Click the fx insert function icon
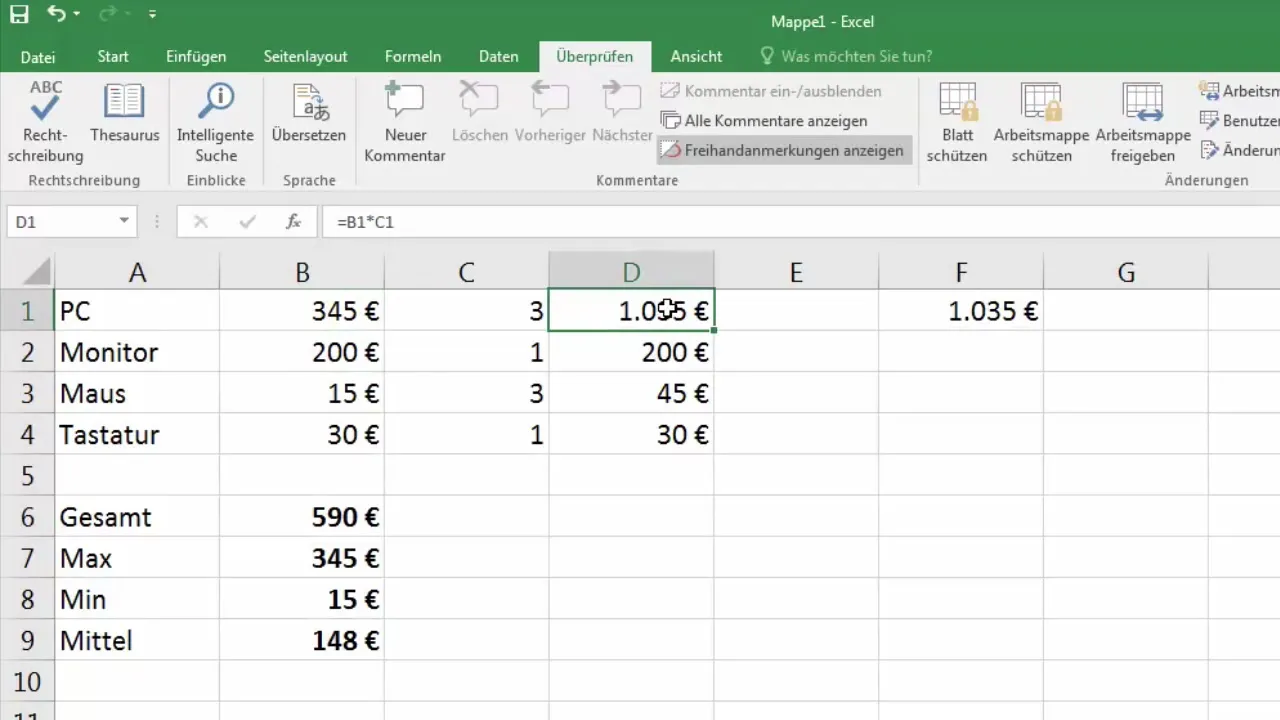Viewport: 1280px width, 720px height. point(293,222)
